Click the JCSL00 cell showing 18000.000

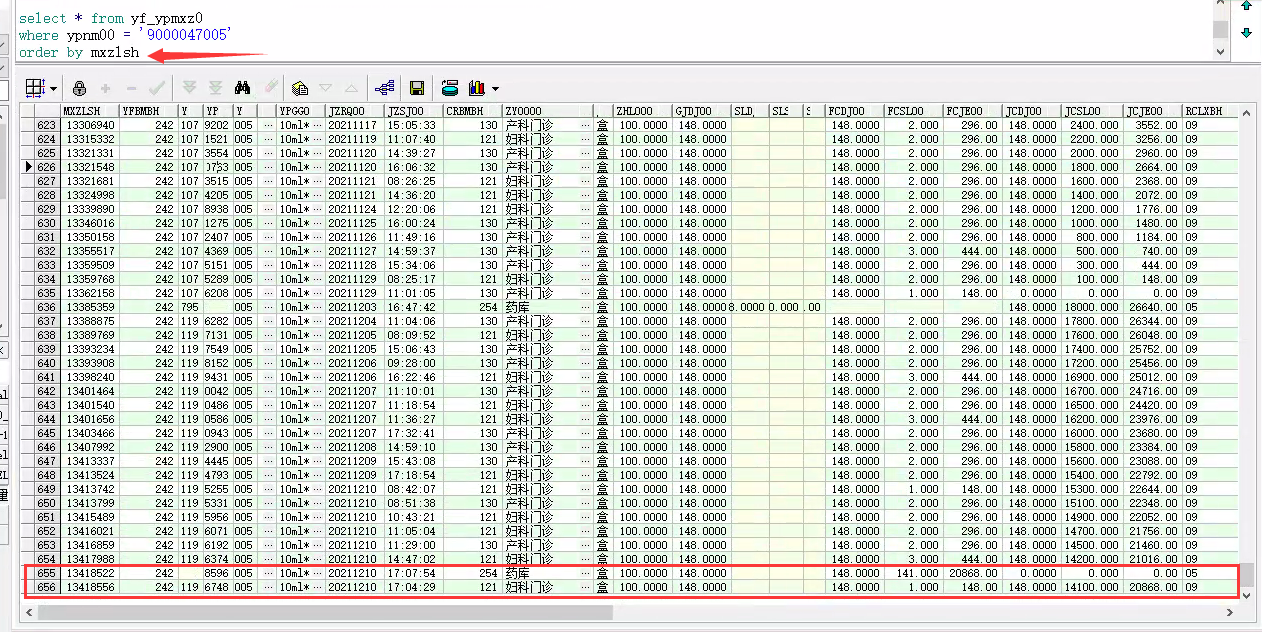(x=1091, y=307)
